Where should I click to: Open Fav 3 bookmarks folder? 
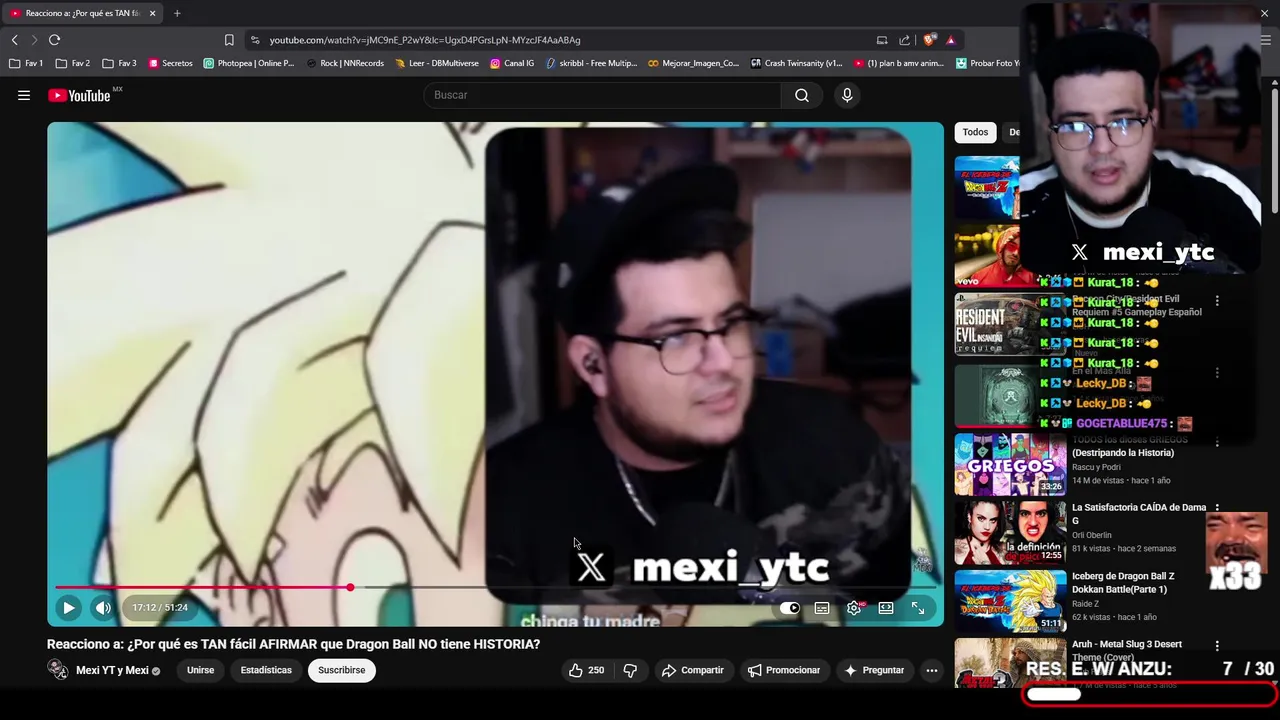pyautogui.click(x=119, y=63)
